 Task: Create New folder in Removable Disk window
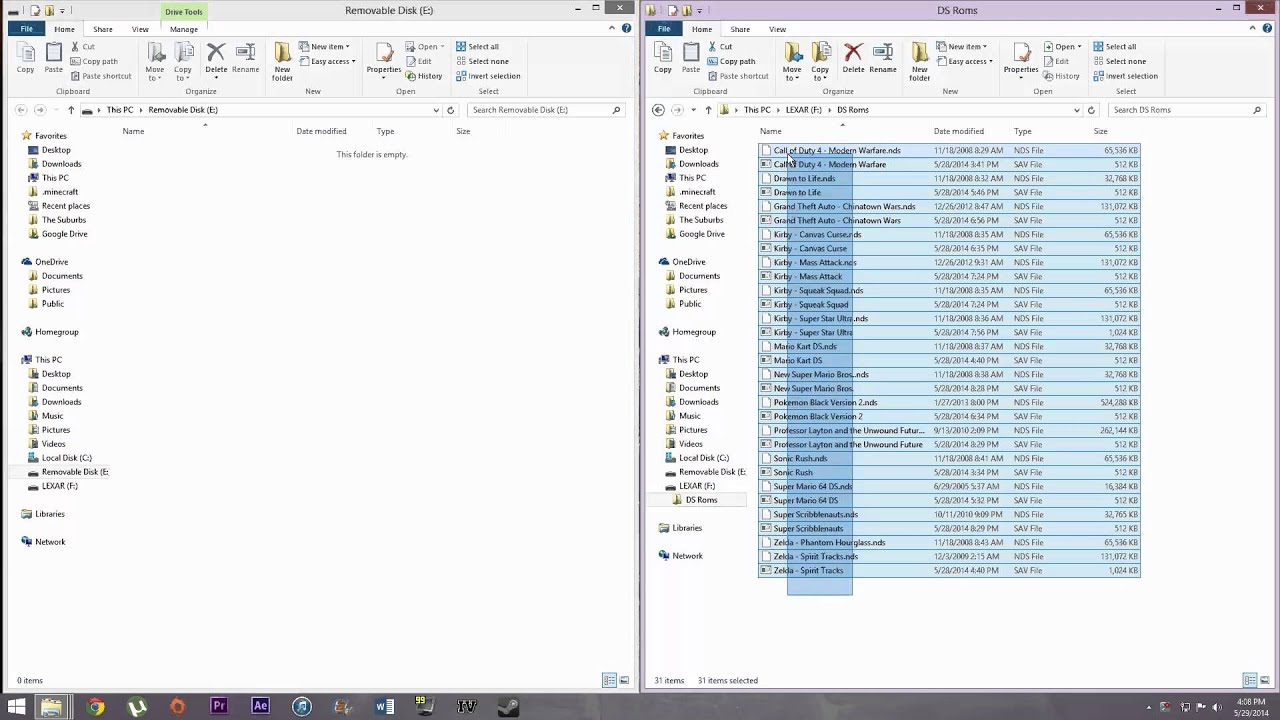click(282, 62)
